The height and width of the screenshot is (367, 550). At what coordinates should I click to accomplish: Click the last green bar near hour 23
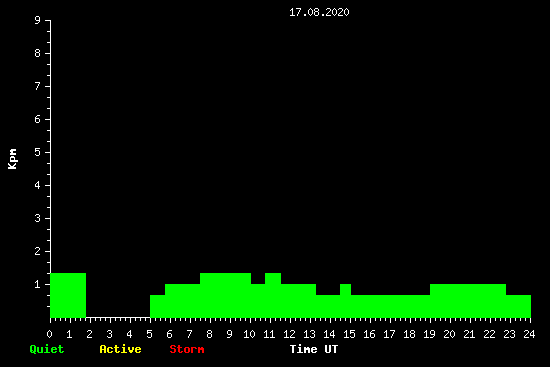[518, 306]
